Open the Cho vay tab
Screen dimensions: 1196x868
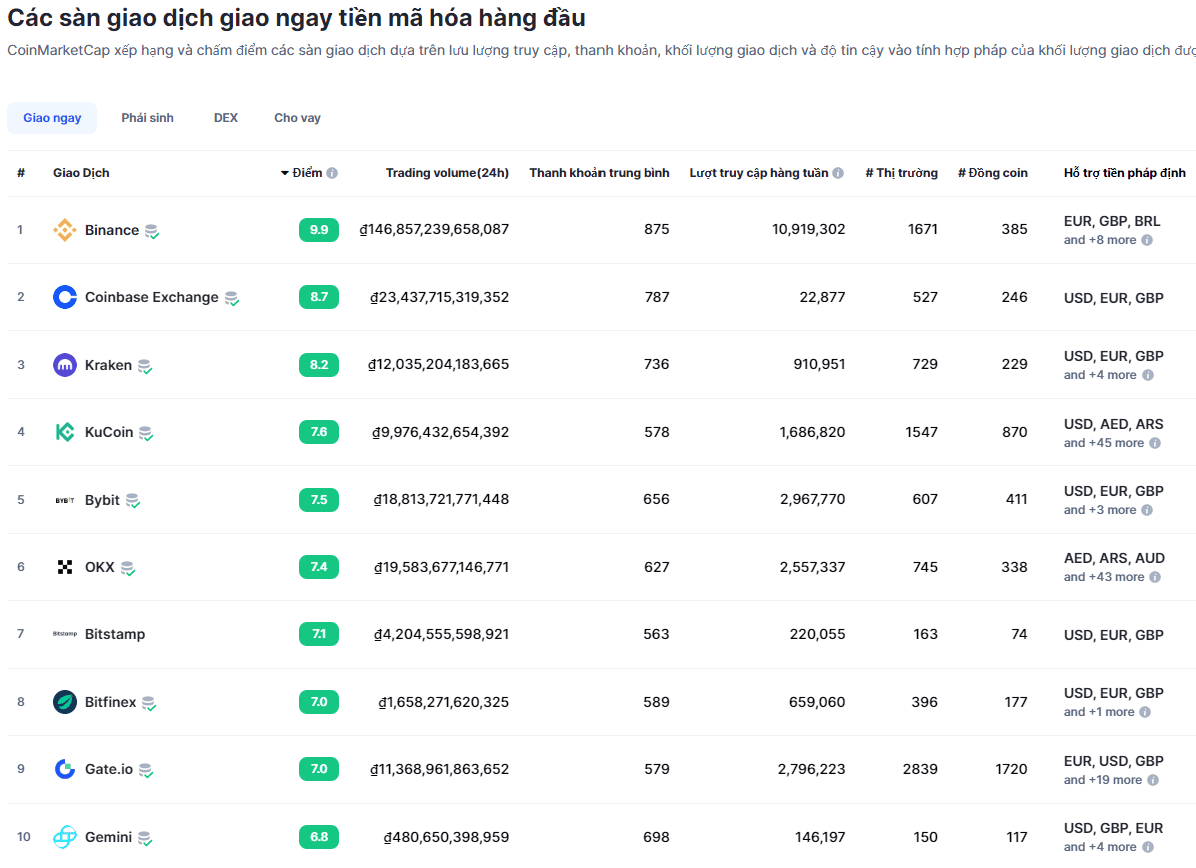coord(297,118)
